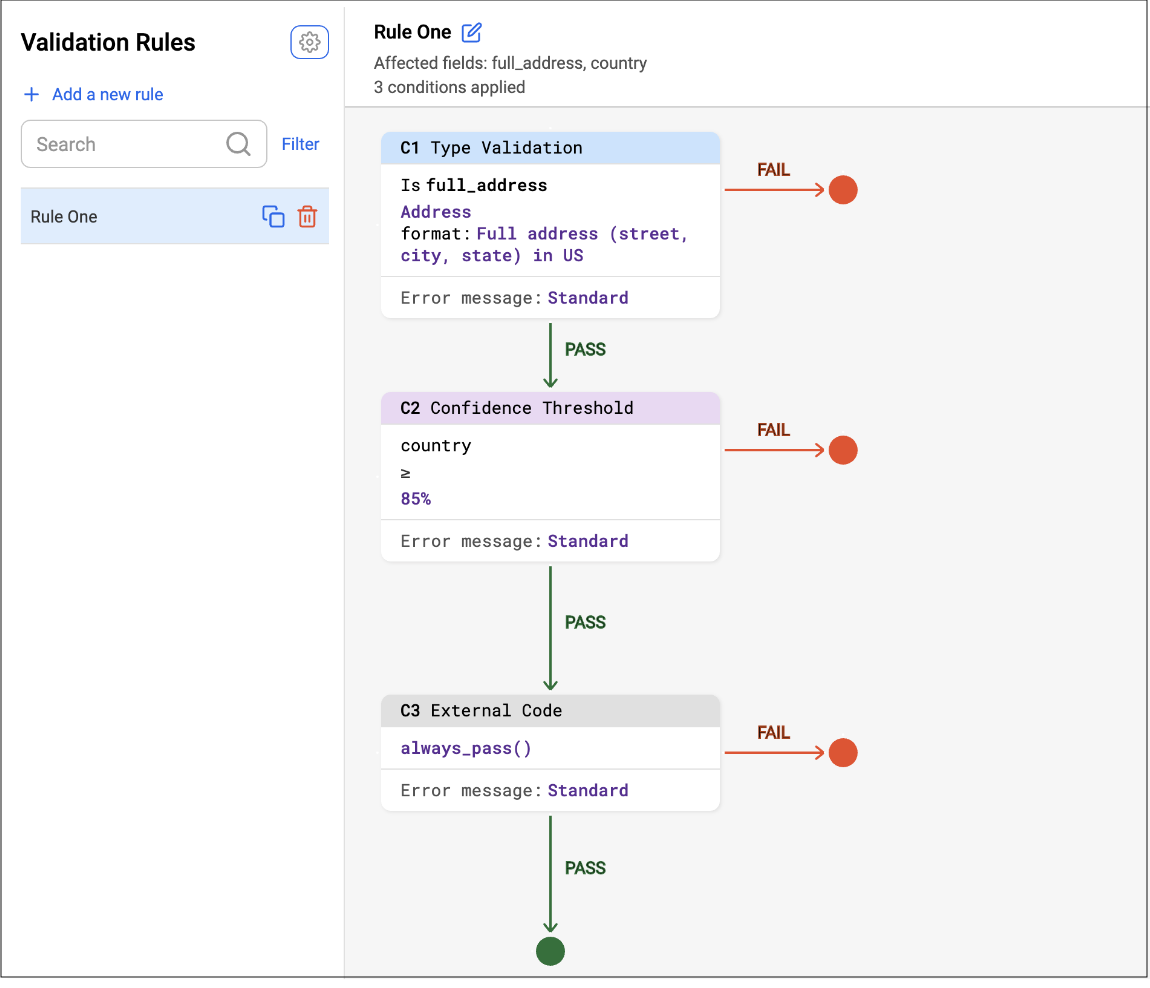Select the FAIL node of Type Validation

(x=843, y=189)
